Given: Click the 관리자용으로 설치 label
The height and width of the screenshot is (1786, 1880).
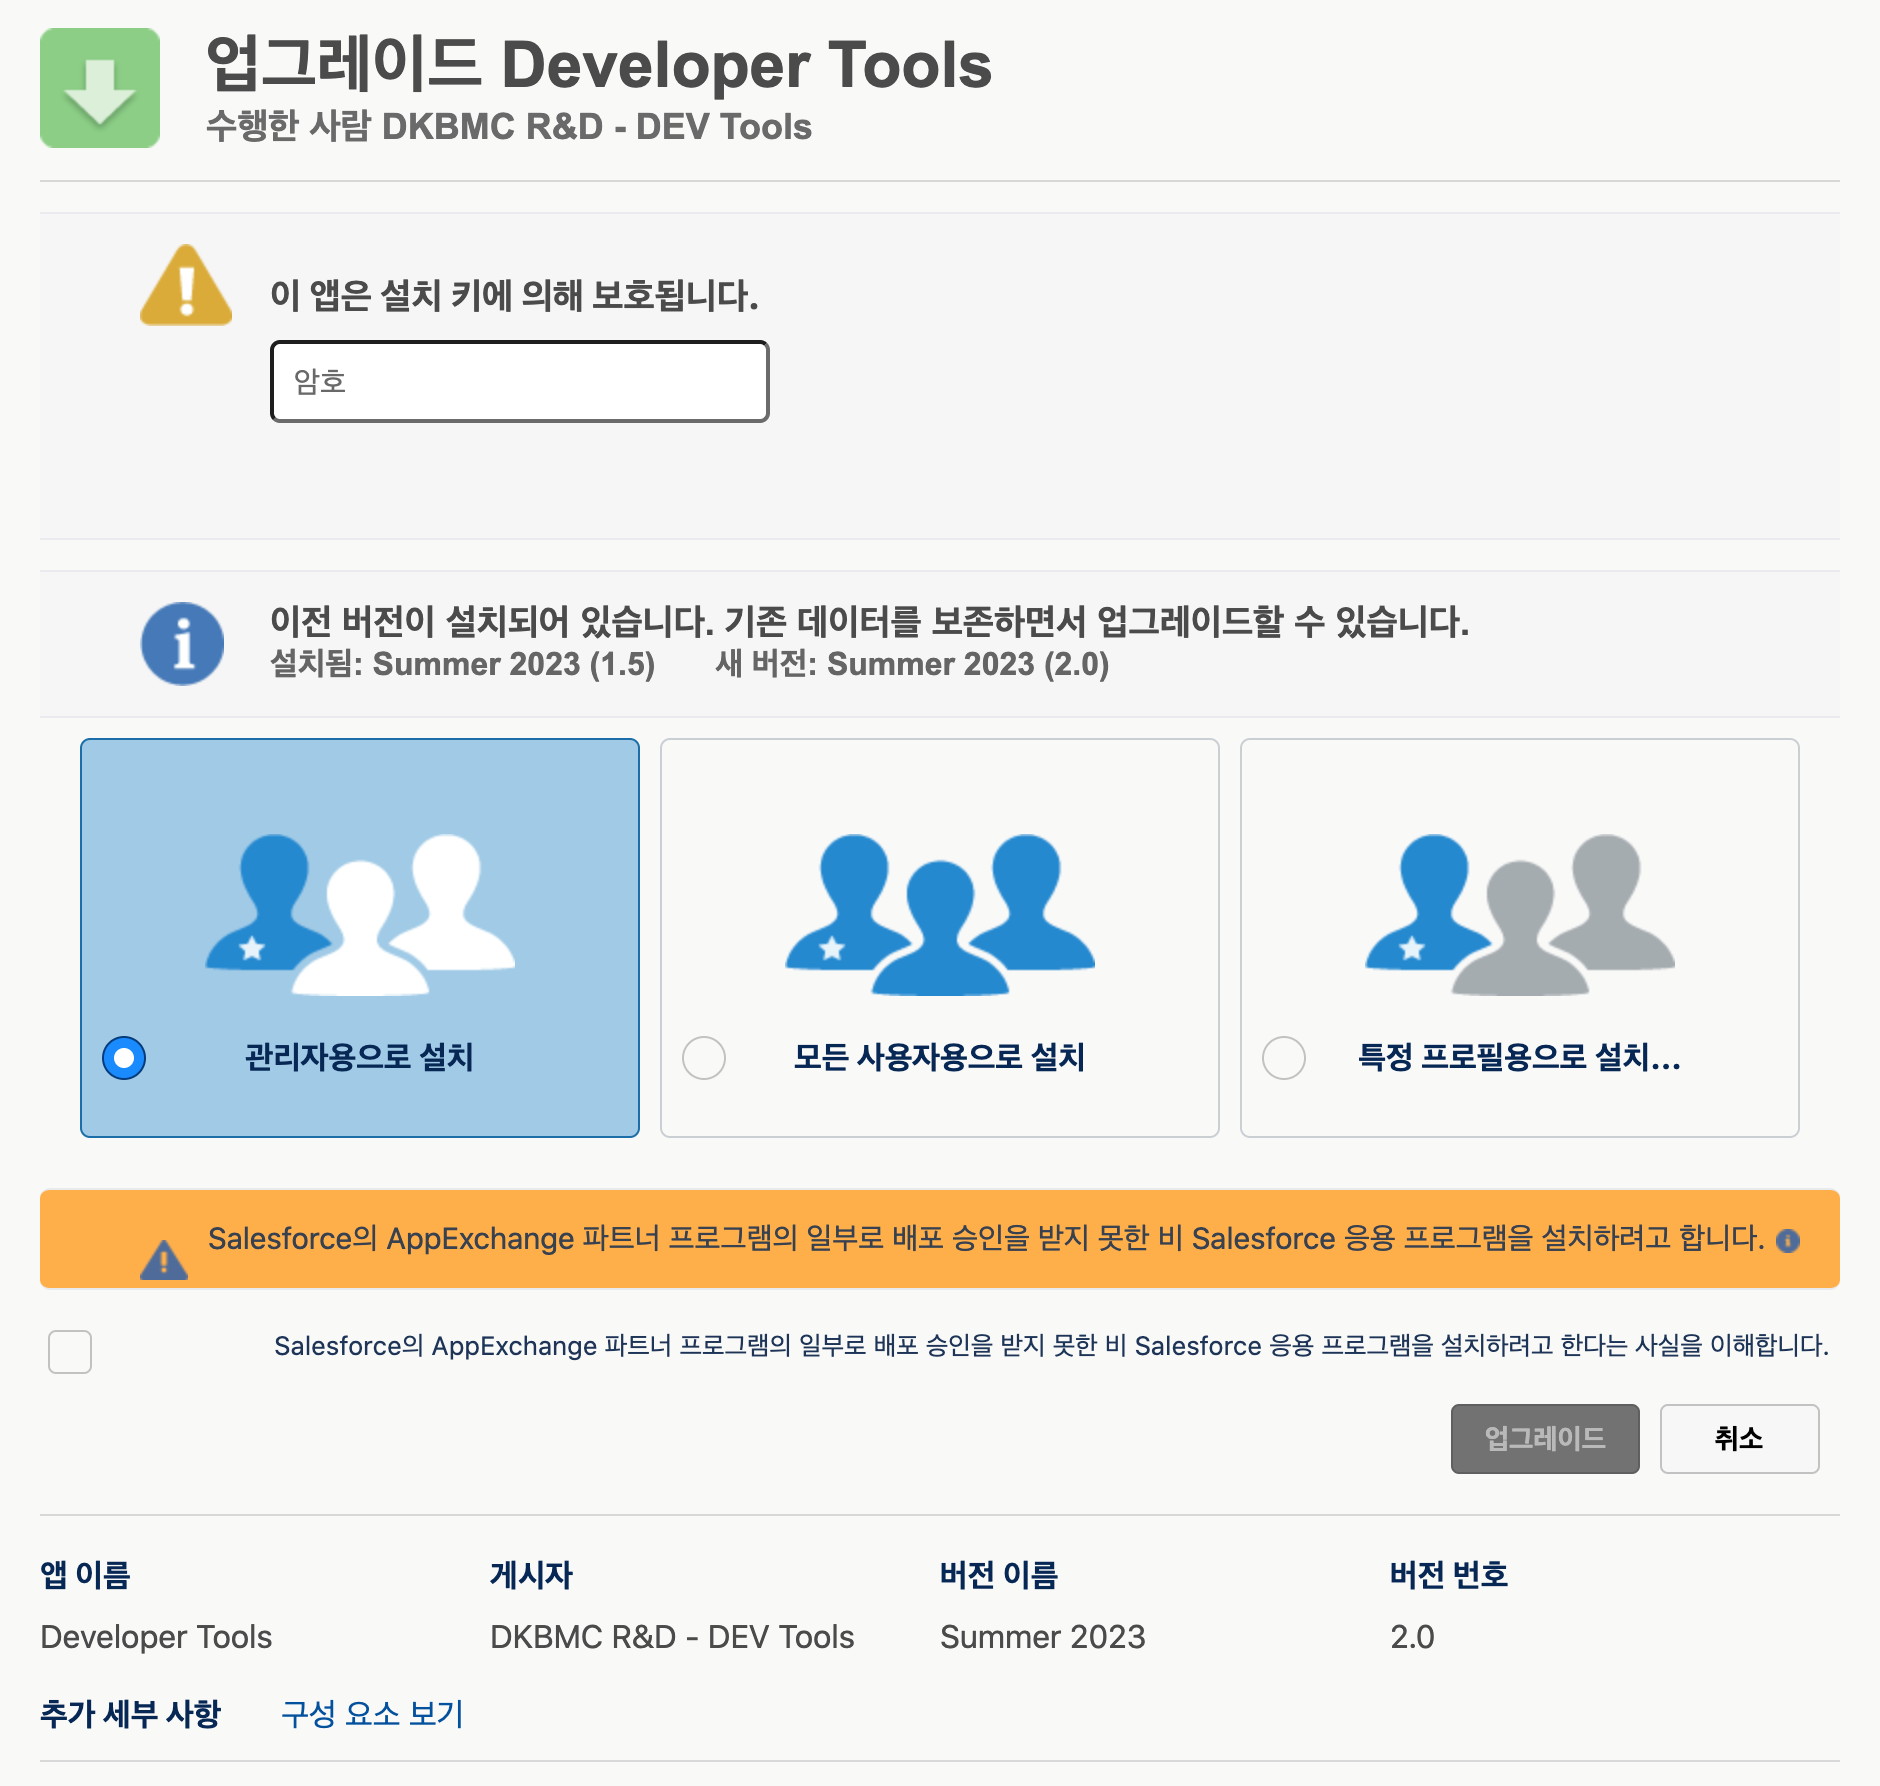Looking at the screenshot, I should pos(360,1057).
